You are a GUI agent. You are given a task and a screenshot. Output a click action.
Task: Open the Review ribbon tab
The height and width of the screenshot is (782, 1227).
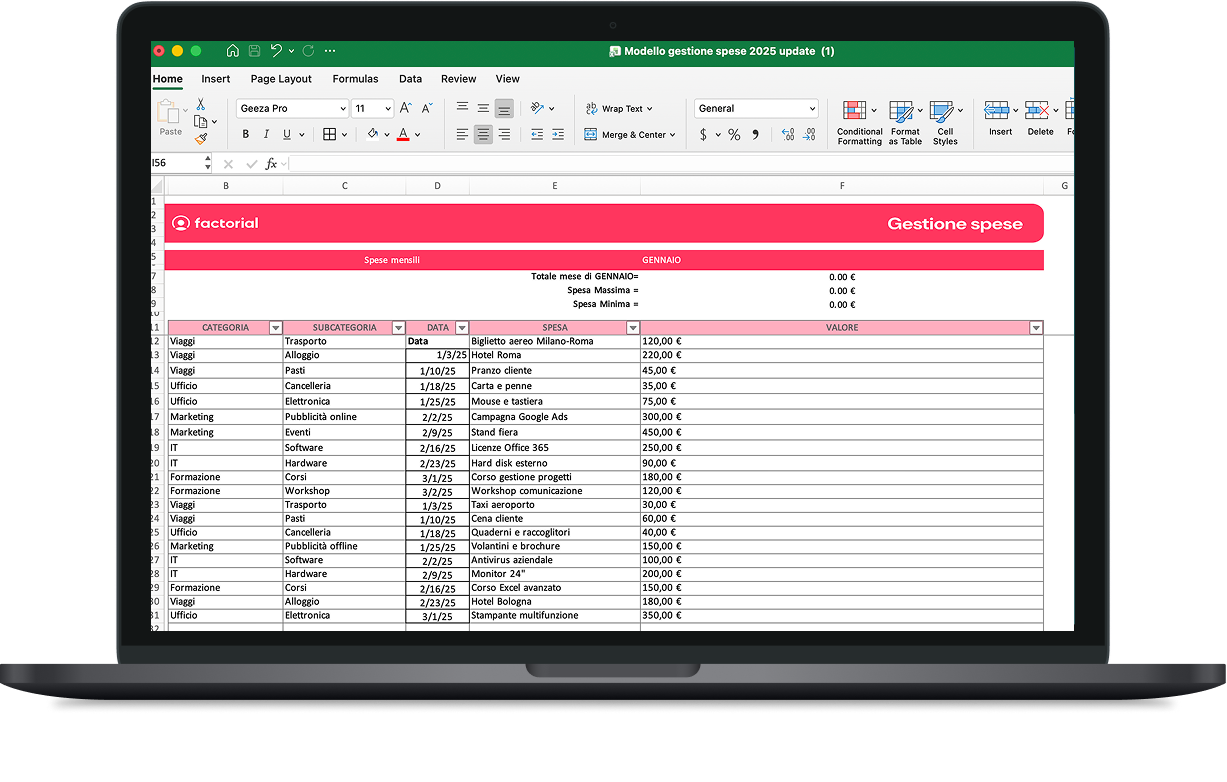[459, 79]
